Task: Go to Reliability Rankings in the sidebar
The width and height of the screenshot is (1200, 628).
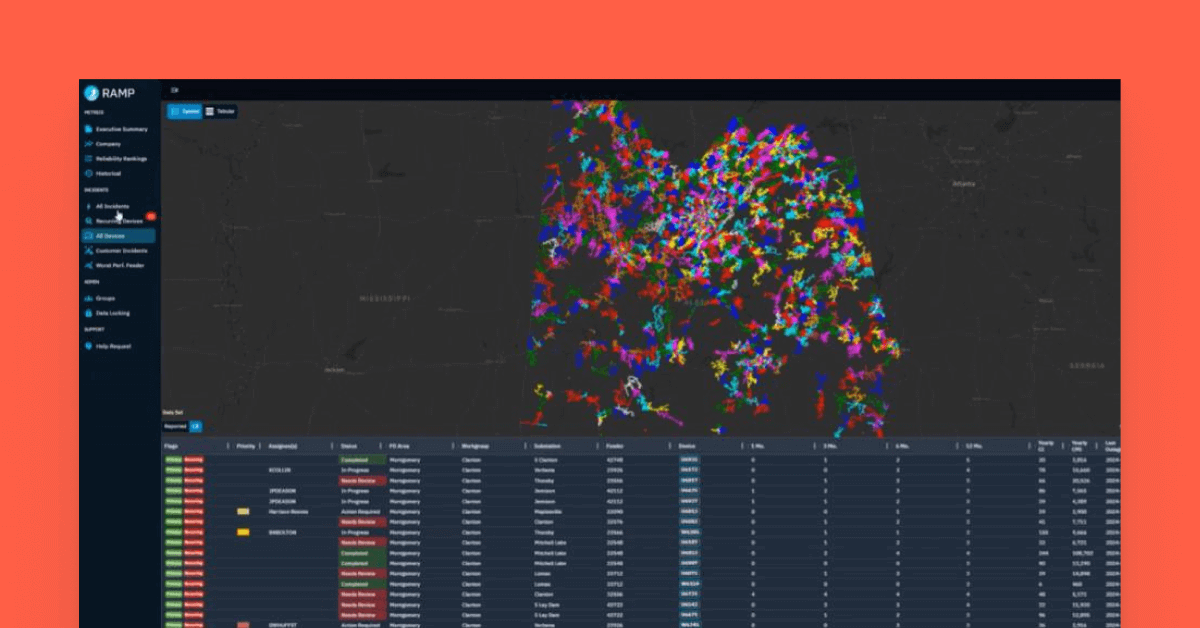Action: tap(121, 159)
